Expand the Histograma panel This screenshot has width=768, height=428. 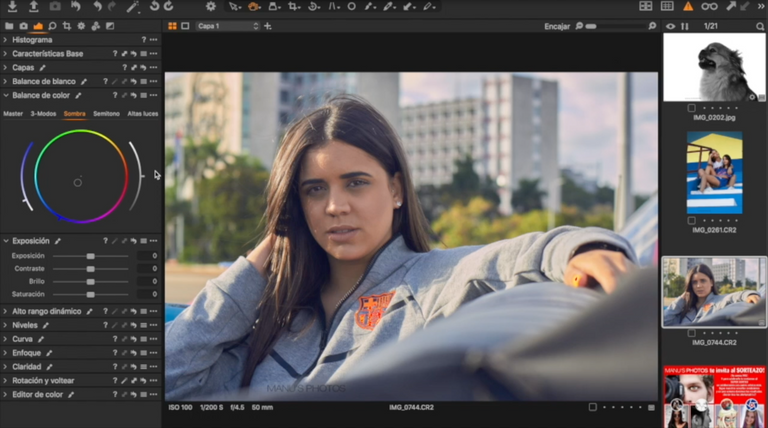click(x=5, y=40)
